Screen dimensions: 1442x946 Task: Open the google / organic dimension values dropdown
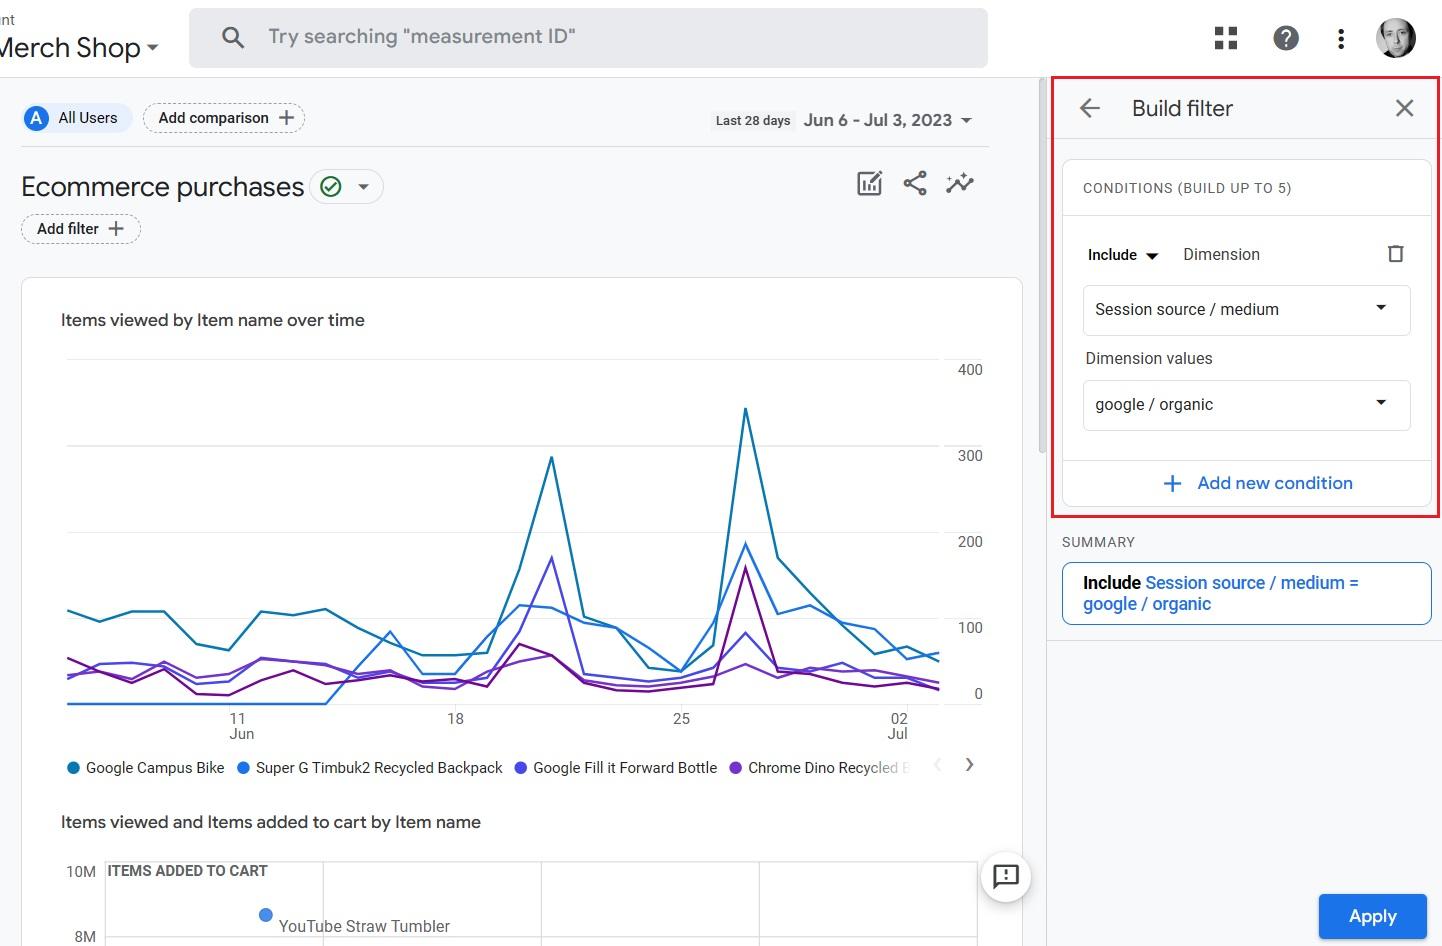pyautogui.click(x=1246, y=405)
